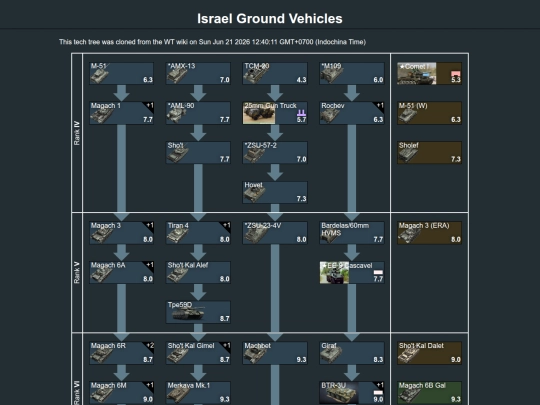
Task: Open the Magach 3 (ERA) premium card
Action: (429, 233)
